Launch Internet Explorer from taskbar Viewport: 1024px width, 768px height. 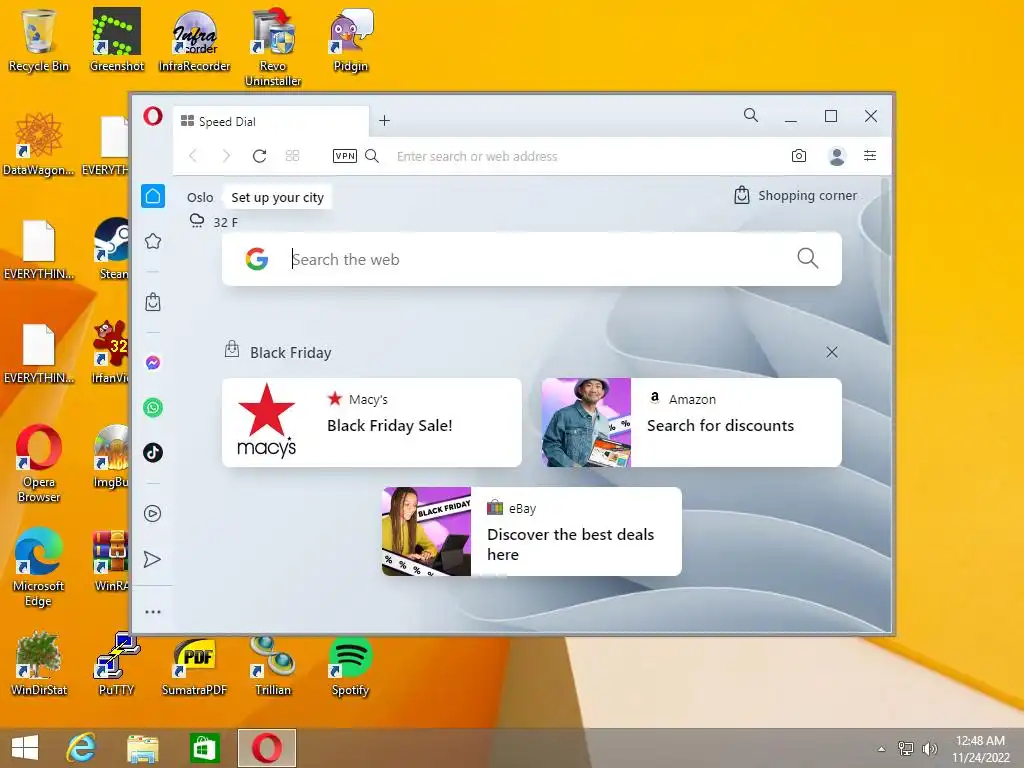[82, 748]
